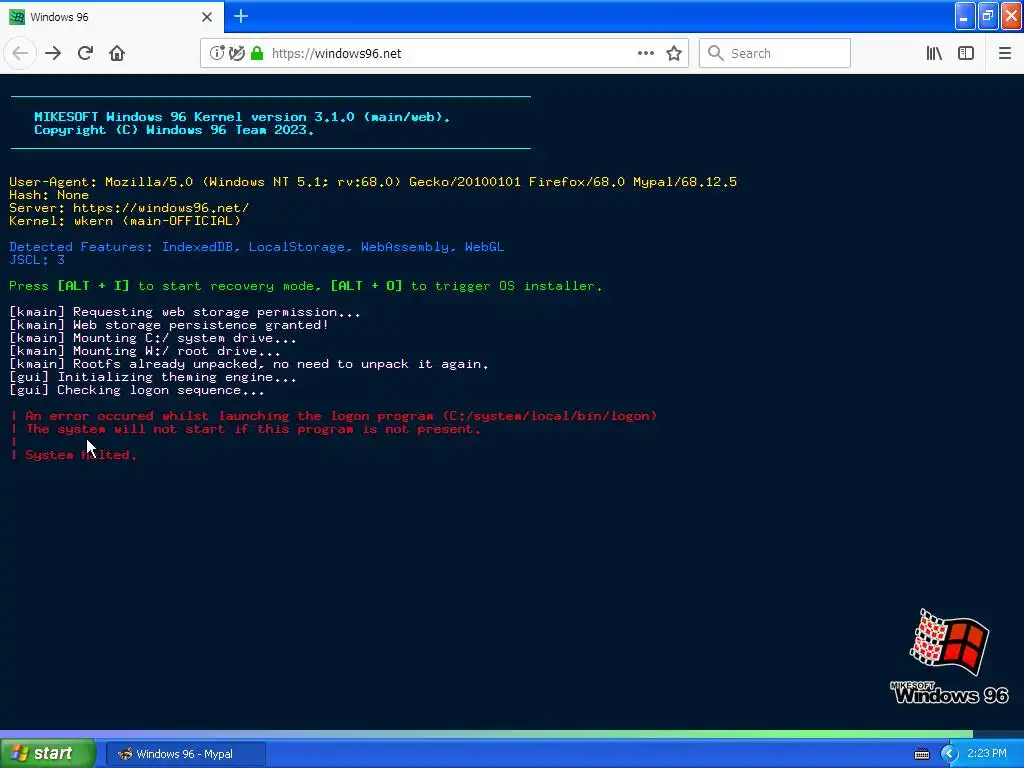Click the on-screen keyboard tray icon
This screenshot has height=768, width=1024.
click(921, 754)
